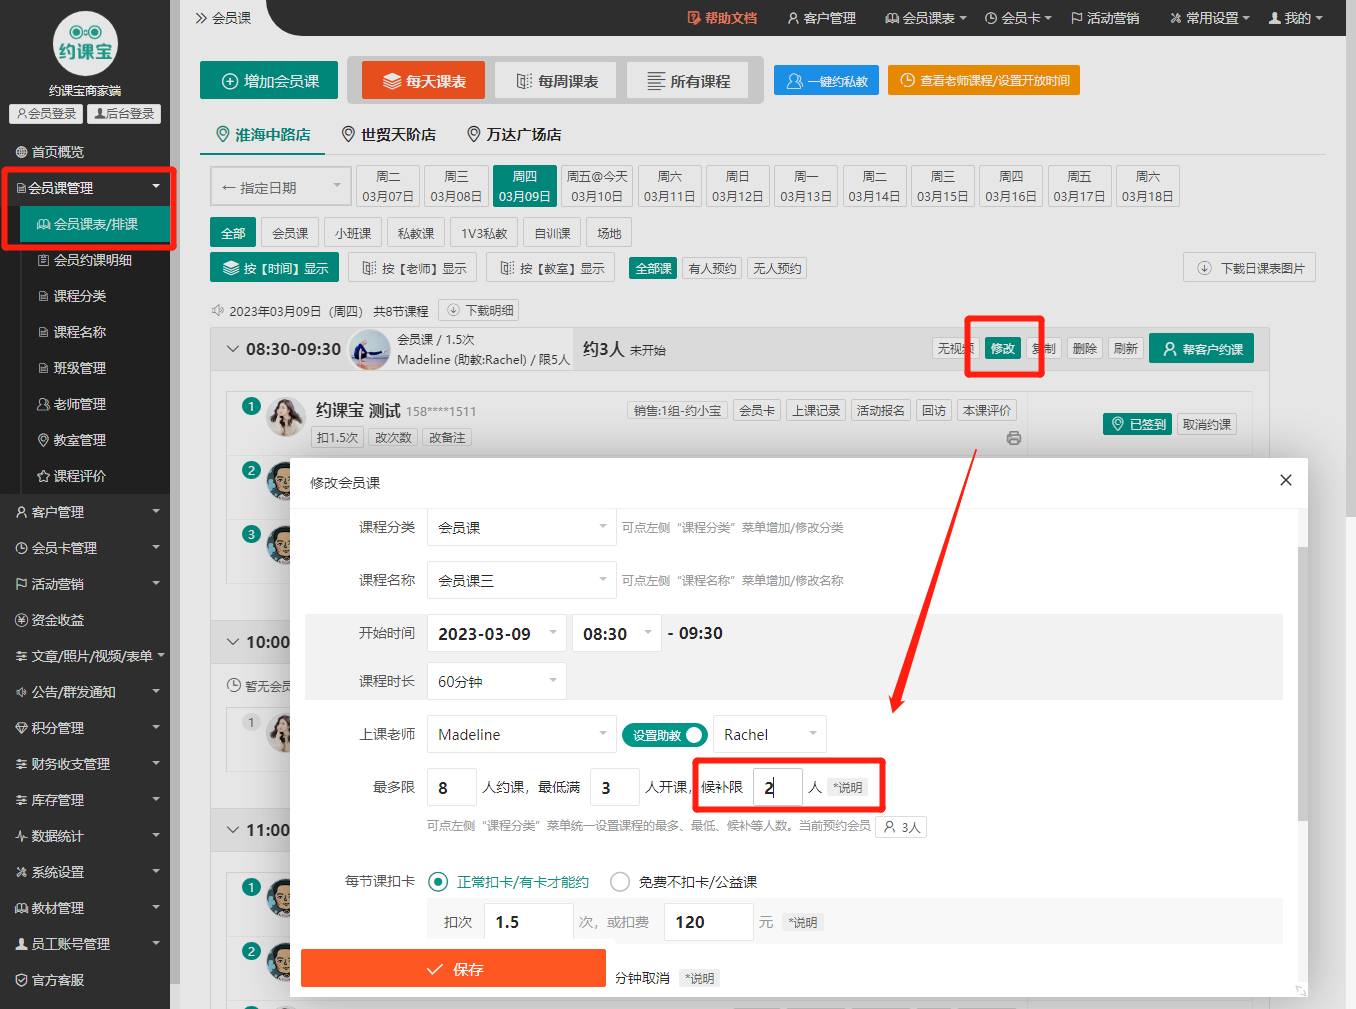Select the 世贸天阶店 store tab
1356x1009 pixels.
[x=388, y=134]
